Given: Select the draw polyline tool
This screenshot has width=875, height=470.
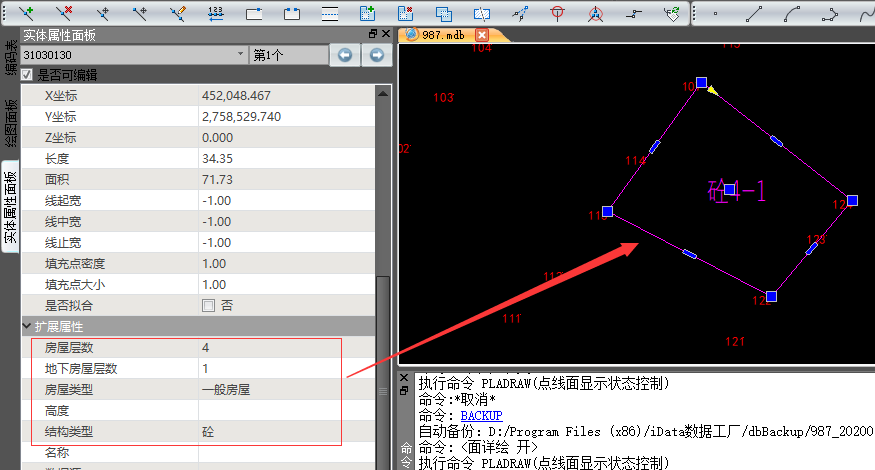Looking at the screenshot, I should tap(829, 13).
